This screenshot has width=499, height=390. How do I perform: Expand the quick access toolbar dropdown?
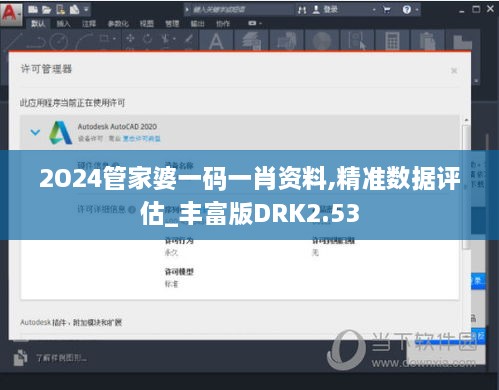pos(86,10)
